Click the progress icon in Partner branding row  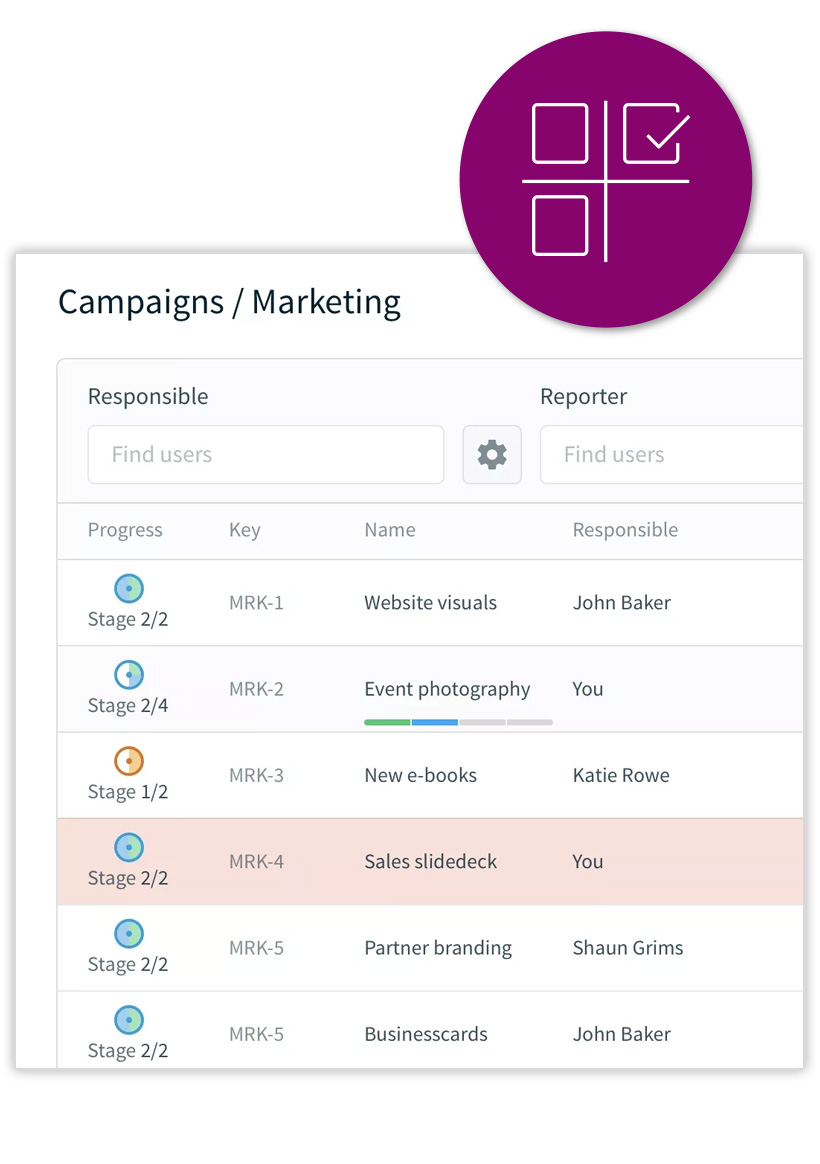pos(129,934)
